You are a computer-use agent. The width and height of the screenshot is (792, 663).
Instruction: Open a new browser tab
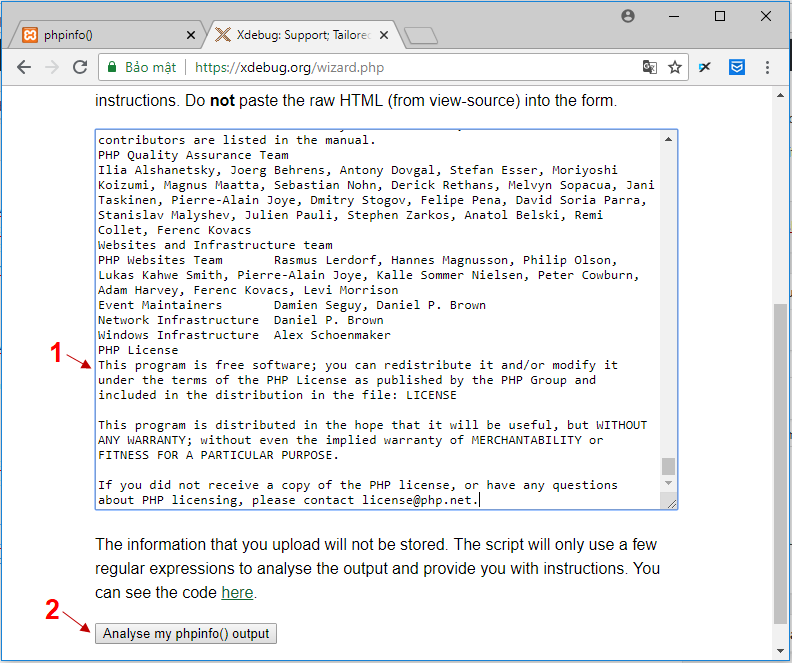click(421, 35)
